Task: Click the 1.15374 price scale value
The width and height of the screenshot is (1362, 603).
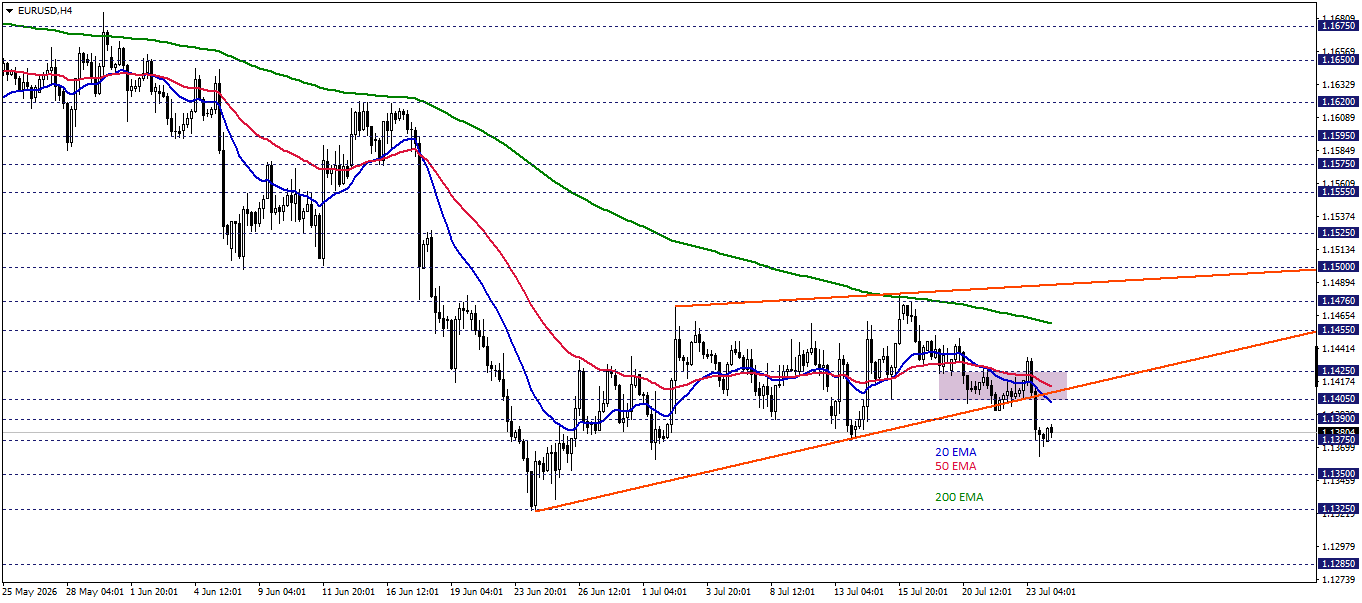Action: point(1338,216)
